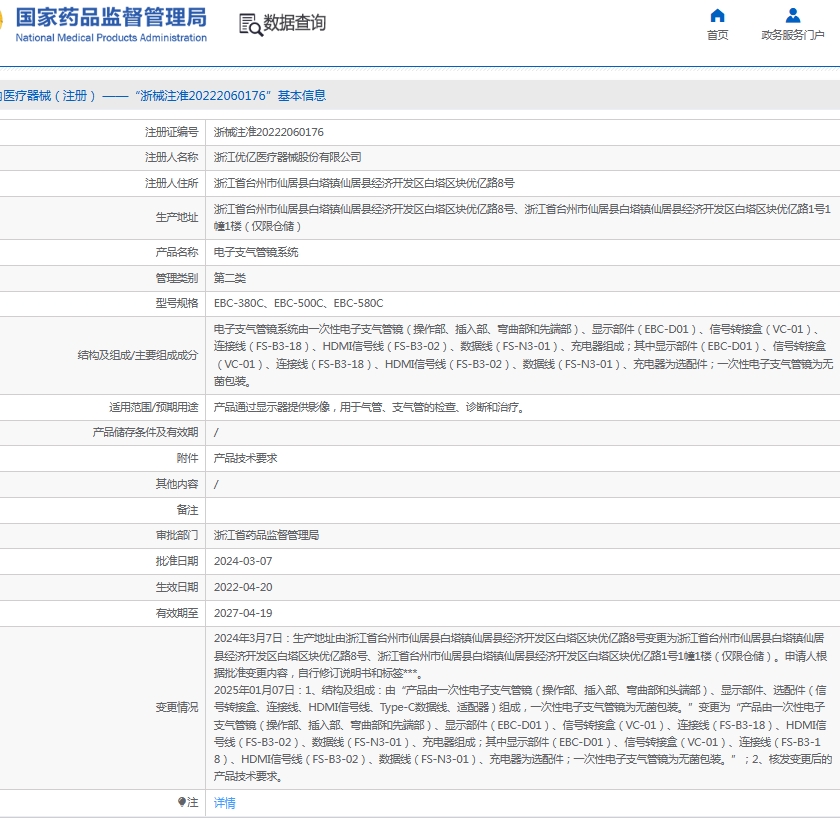The height and width of the screenshot is (819, 840).
Task: Click the 有效期至 row label
Action: [x=177, y=613]
